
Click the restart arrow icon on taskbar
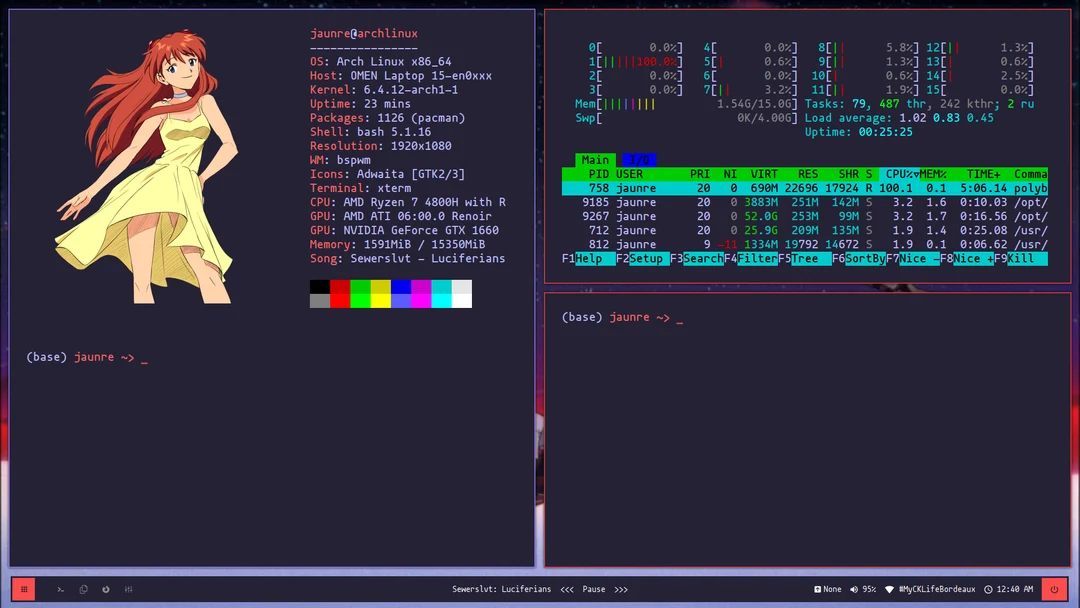pyautogui.click(x=105, y=589)
